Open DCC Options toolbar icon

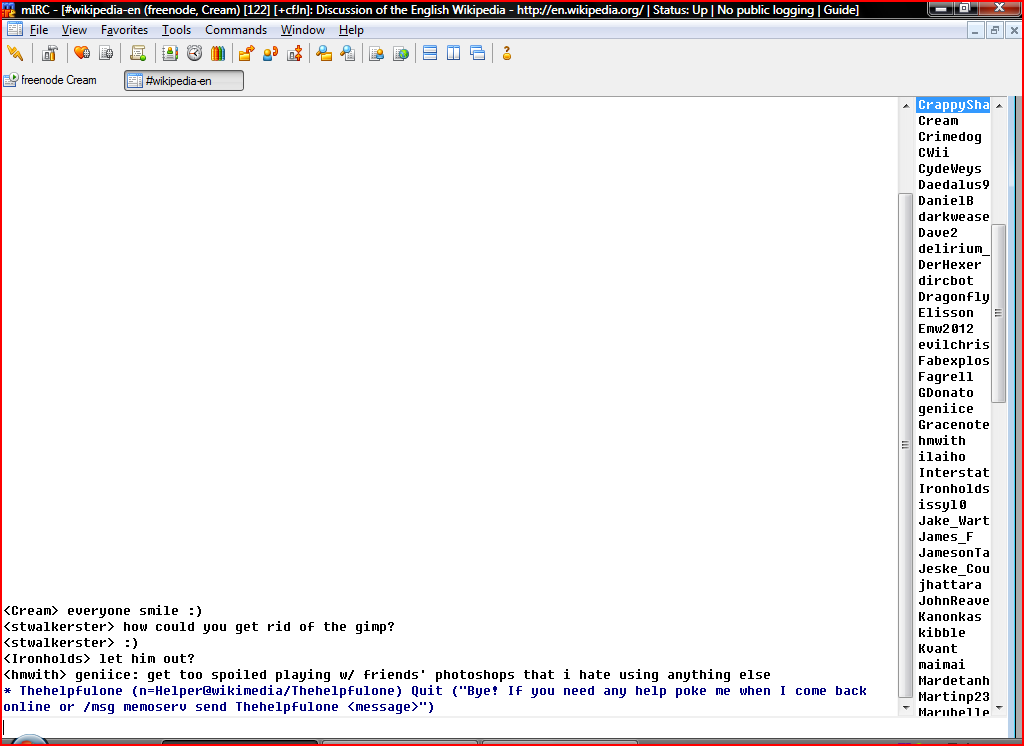pyautogui.click(x=295, y=54)
